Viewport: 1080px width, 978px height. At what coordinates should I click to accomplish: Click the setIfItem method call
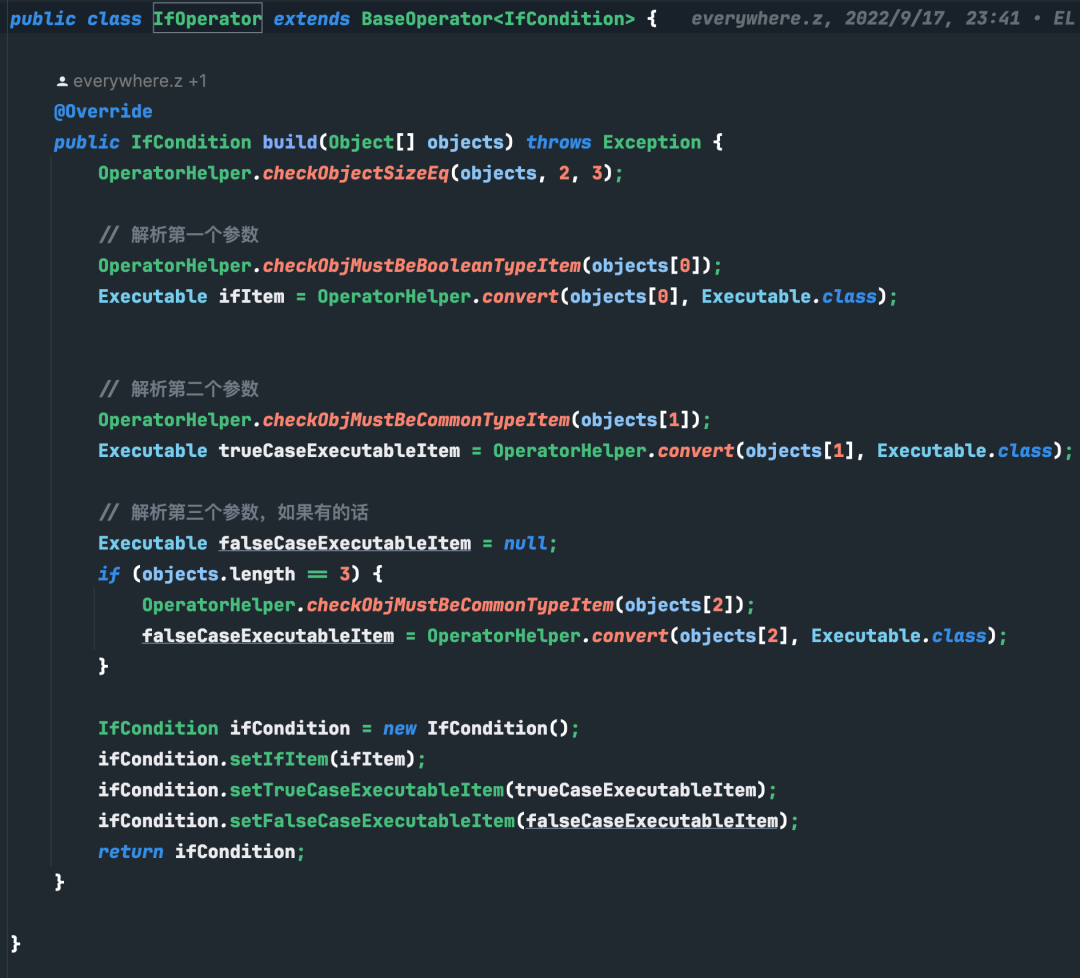click(279, 760)
